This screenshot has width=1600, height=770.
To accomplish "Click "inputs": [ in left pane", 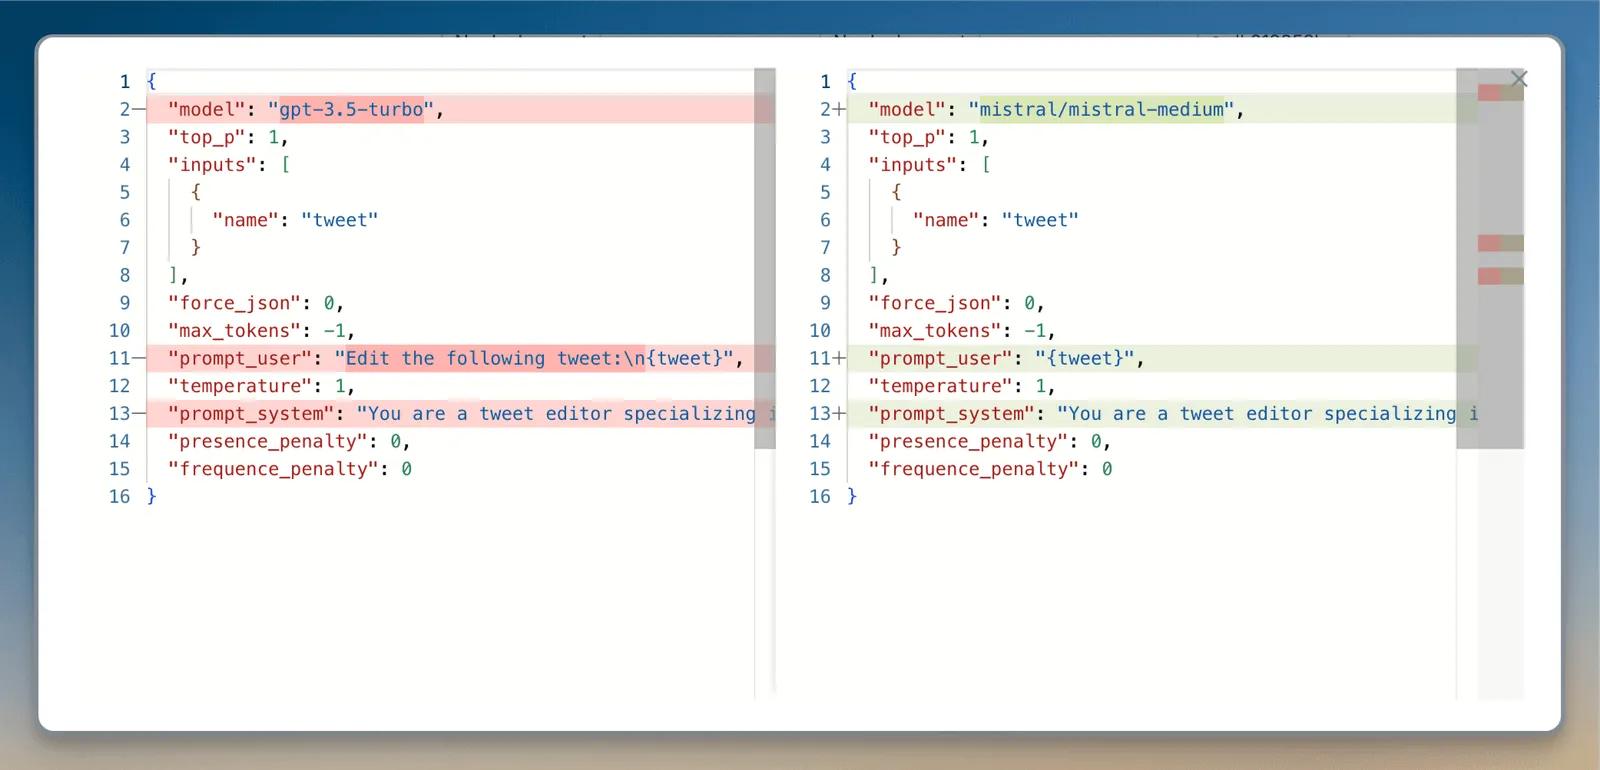I will (x=228, y=164).
